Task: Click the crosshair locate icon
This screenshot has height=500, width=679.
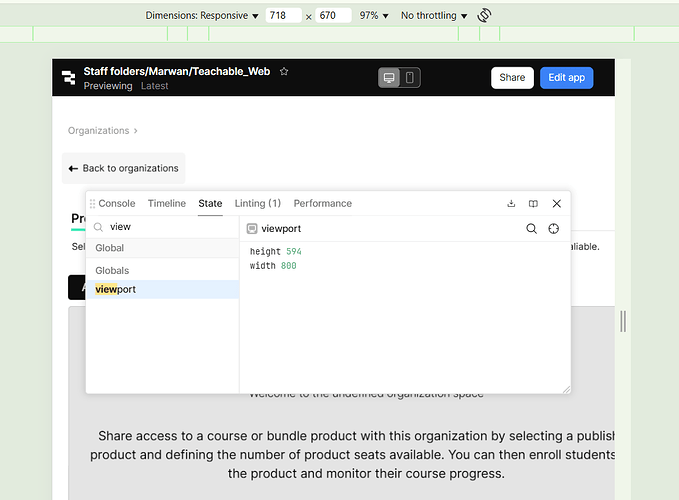Action: pos(554,228)
